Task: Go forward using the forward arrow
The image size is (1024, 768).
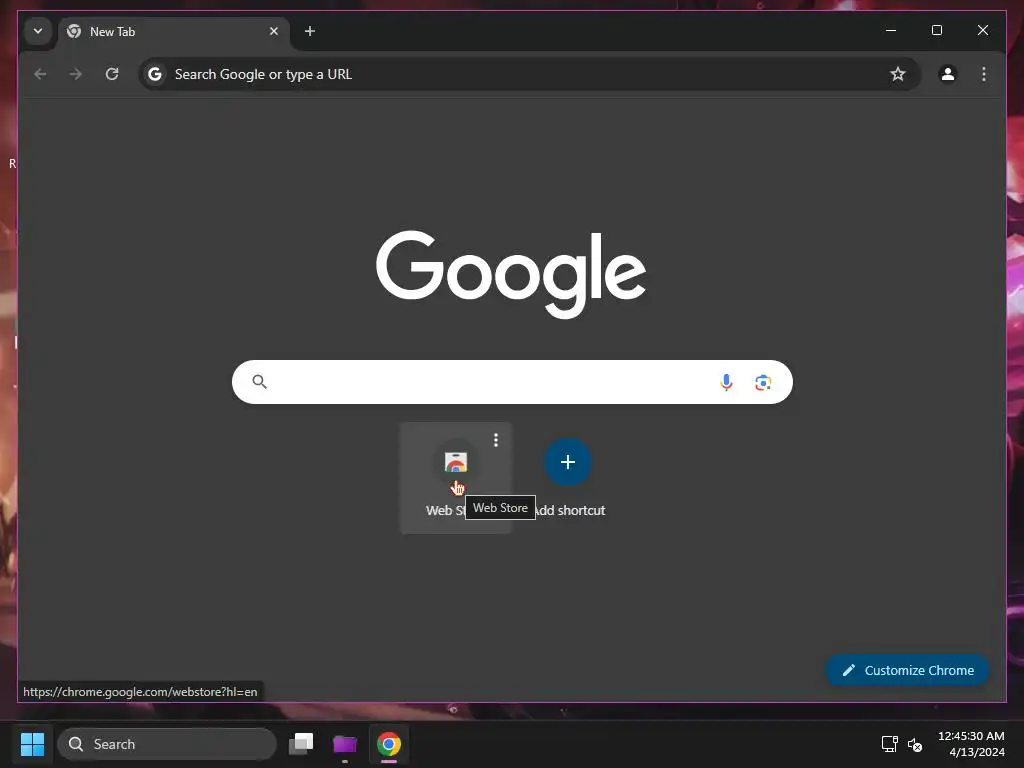Action: pyautogui.click(x=76, y=74)
